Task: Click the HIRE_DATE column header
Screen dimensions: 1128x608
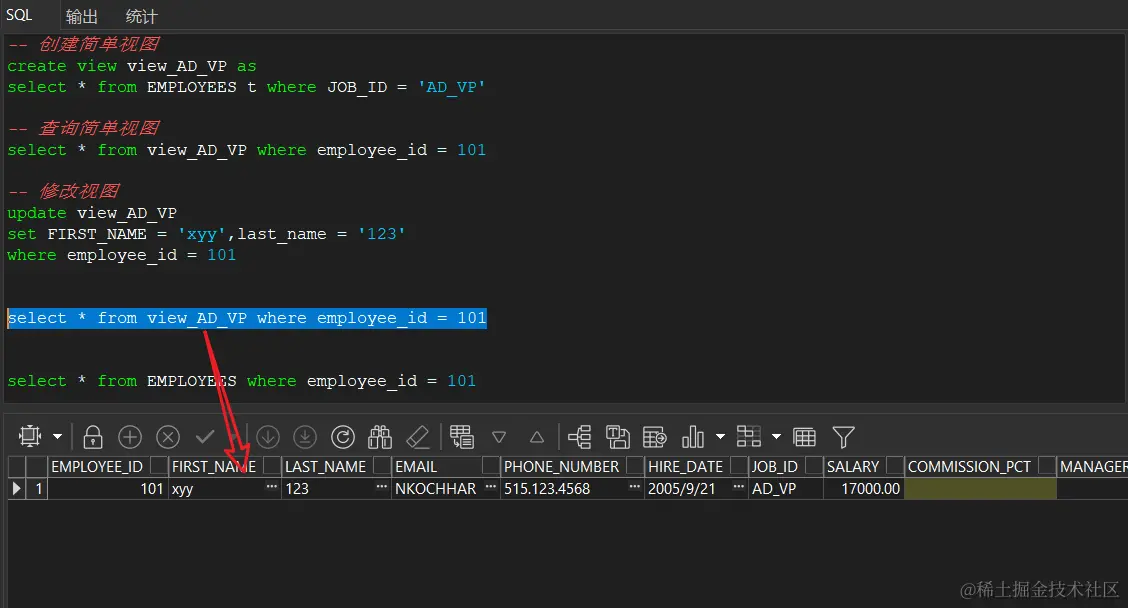Action: pyautogui.click(x=685, y=466)
